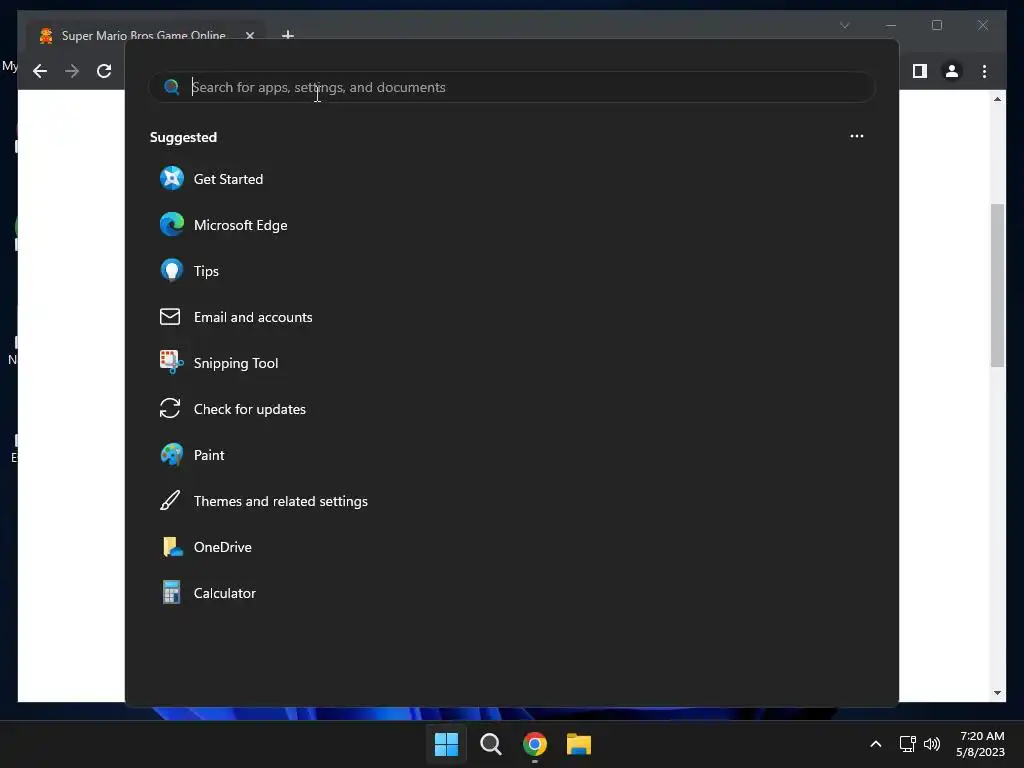Open the Tips lightbulb icon
This screenshot has height=768, width=1024.
tap(172, 270)
